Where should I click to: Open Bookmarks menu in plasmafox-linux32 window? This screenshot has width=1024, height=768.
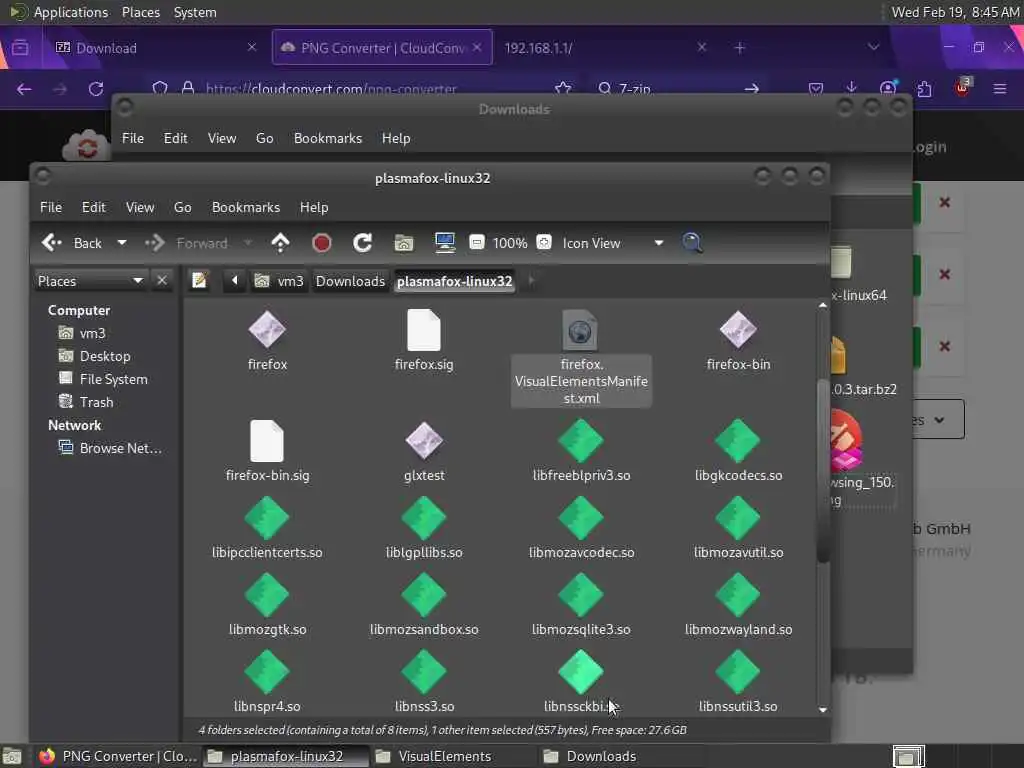click(246, 208)
